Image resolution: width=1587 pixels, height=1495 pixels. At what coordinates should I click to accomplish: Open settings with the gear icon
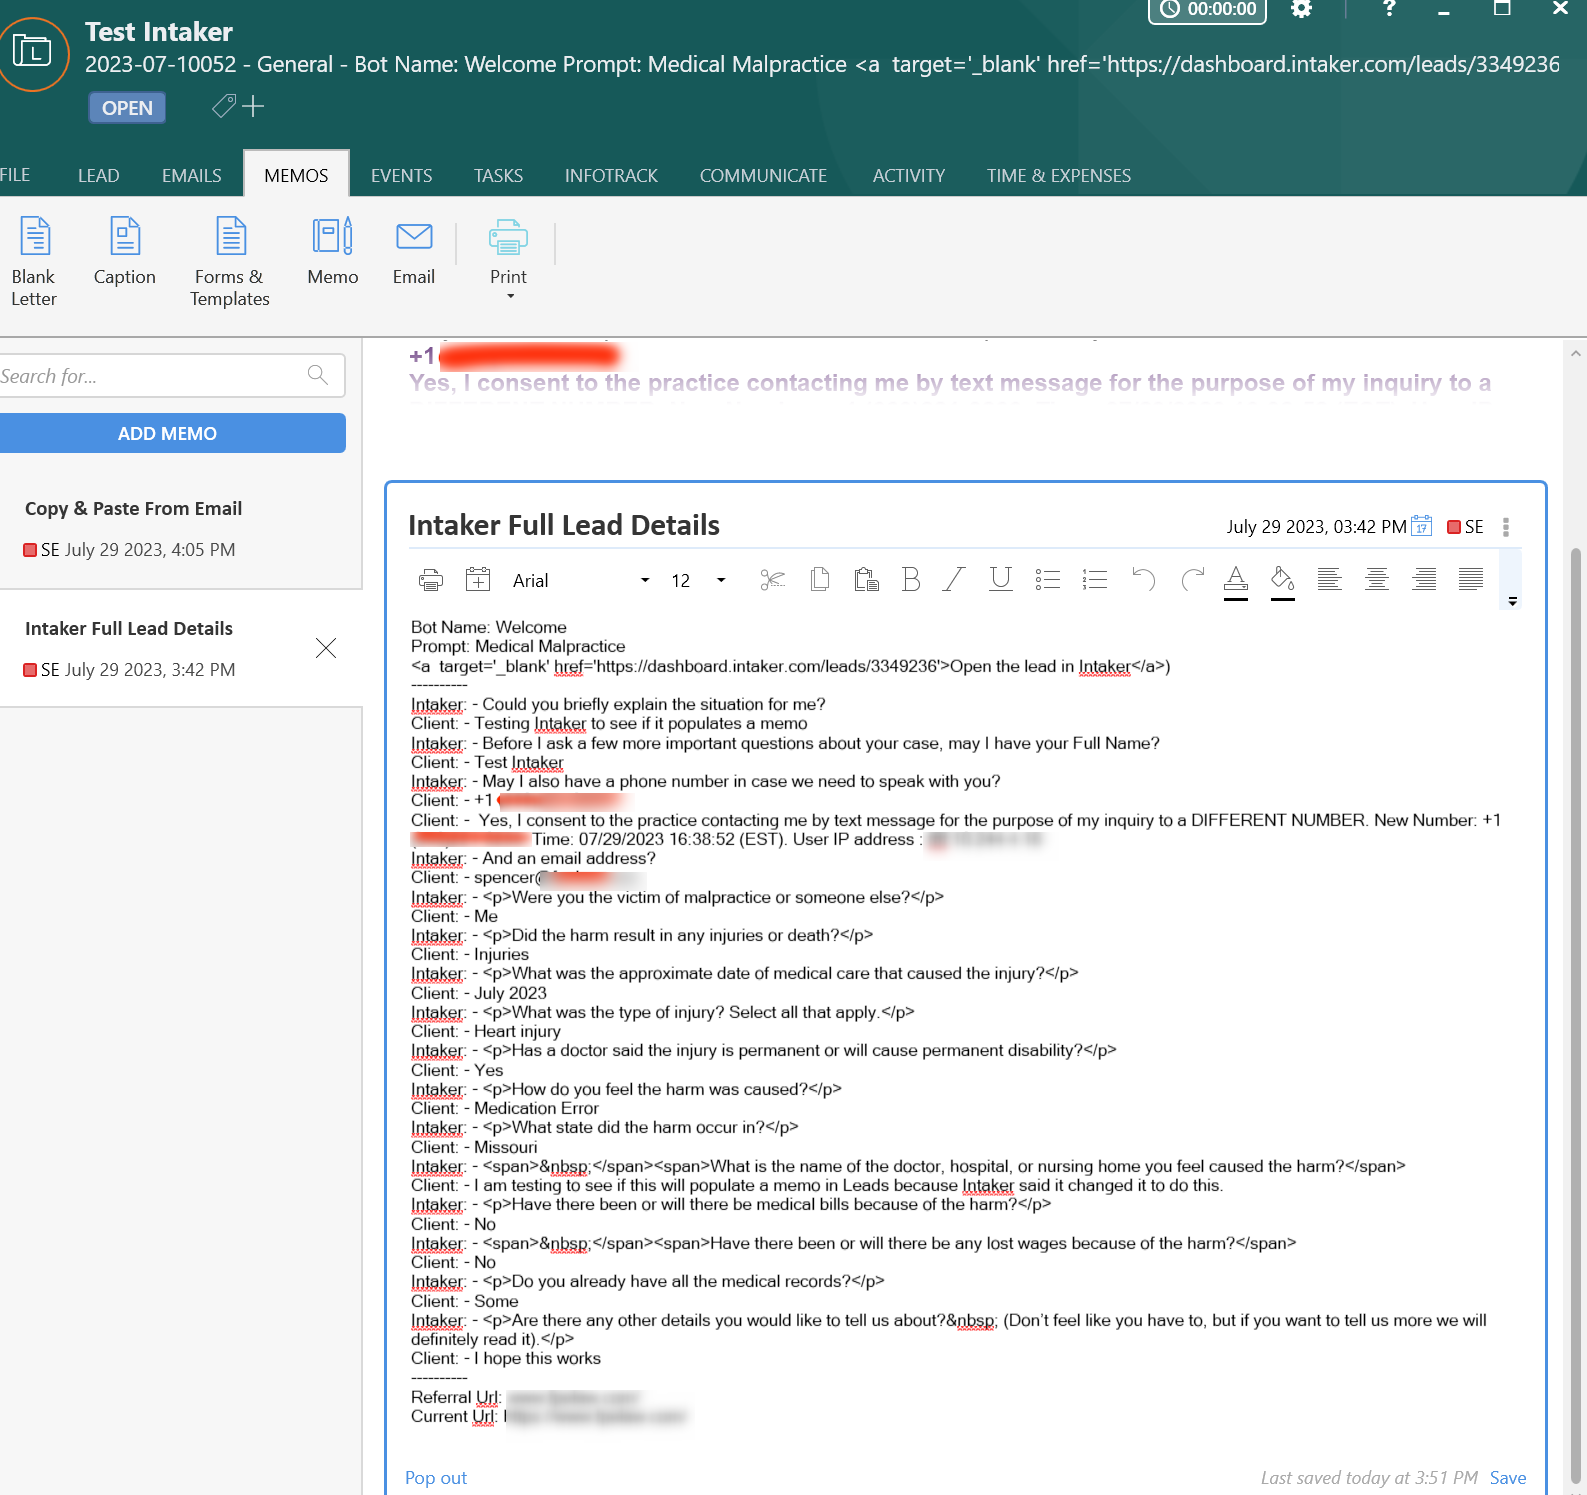(1301, 9)
